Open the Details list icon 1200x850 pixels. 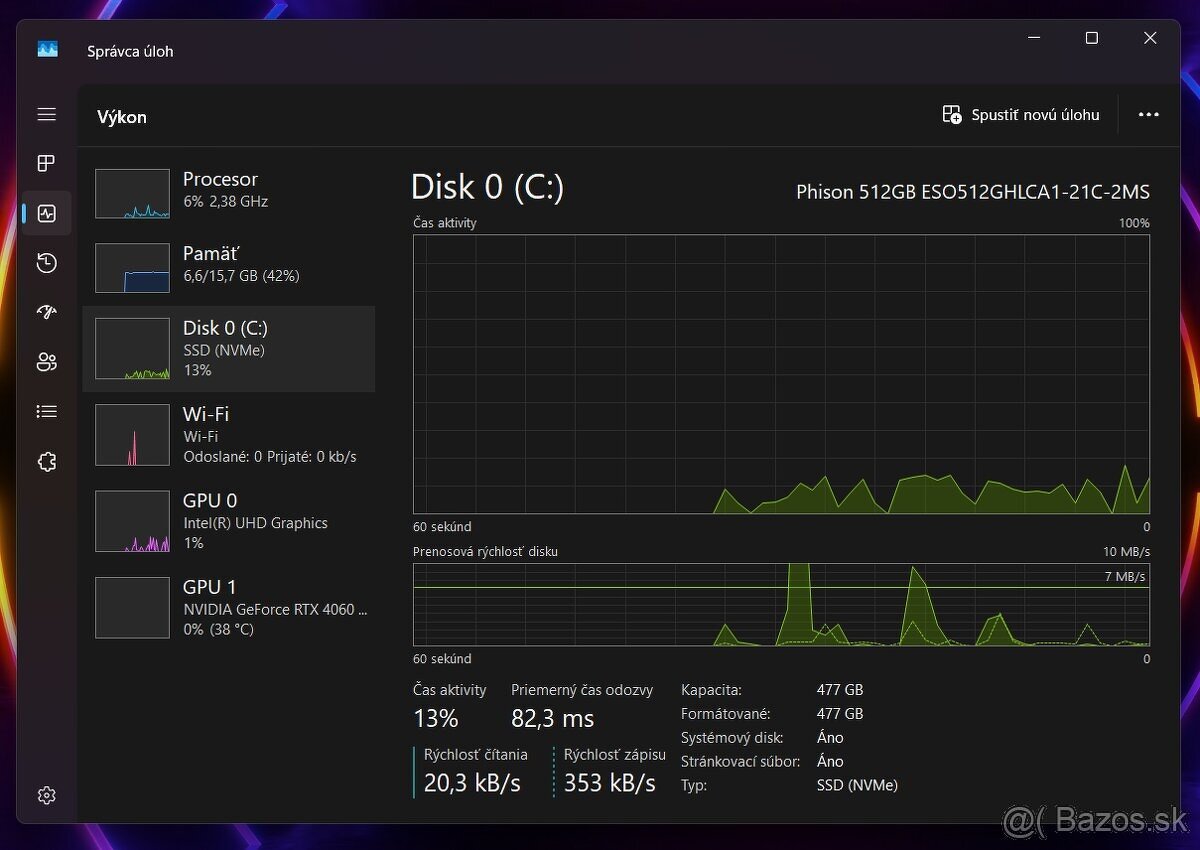[46, 411]
